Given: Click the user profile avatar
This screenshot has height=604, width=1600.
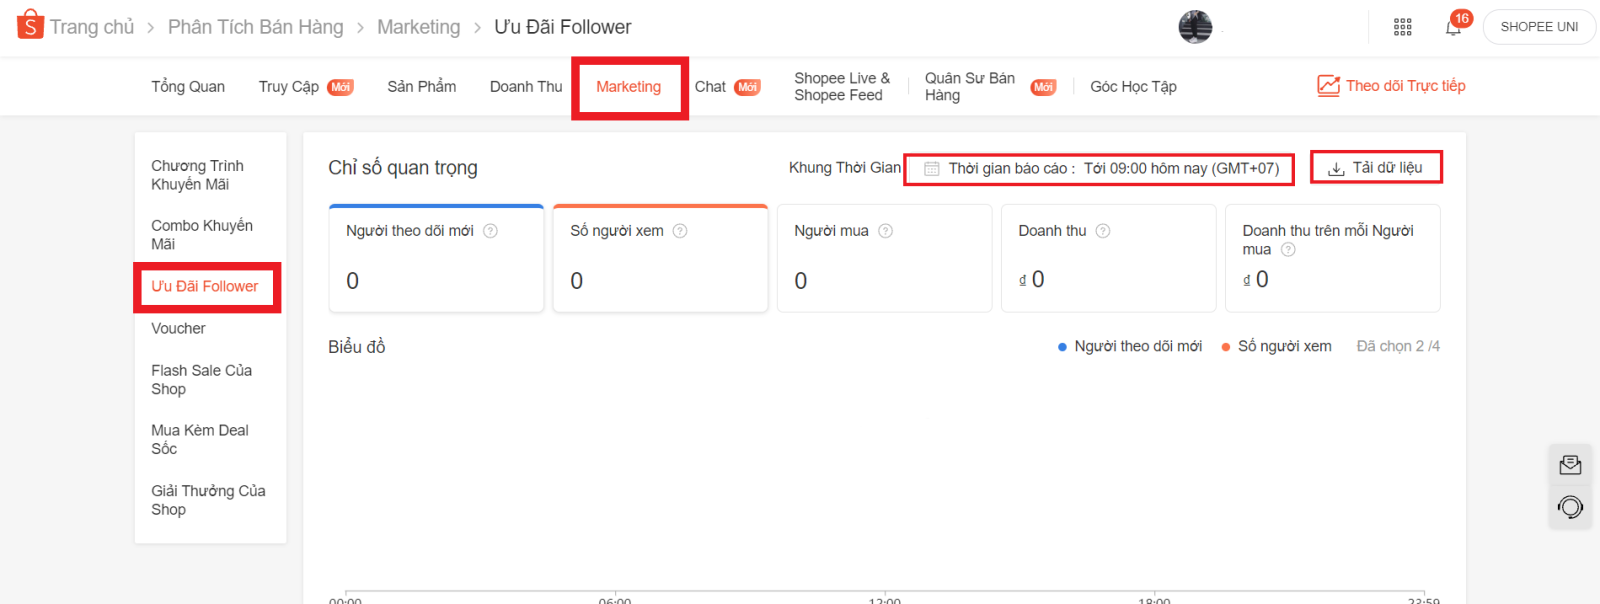Looking at the screenshot, I should click(1195, 27).
